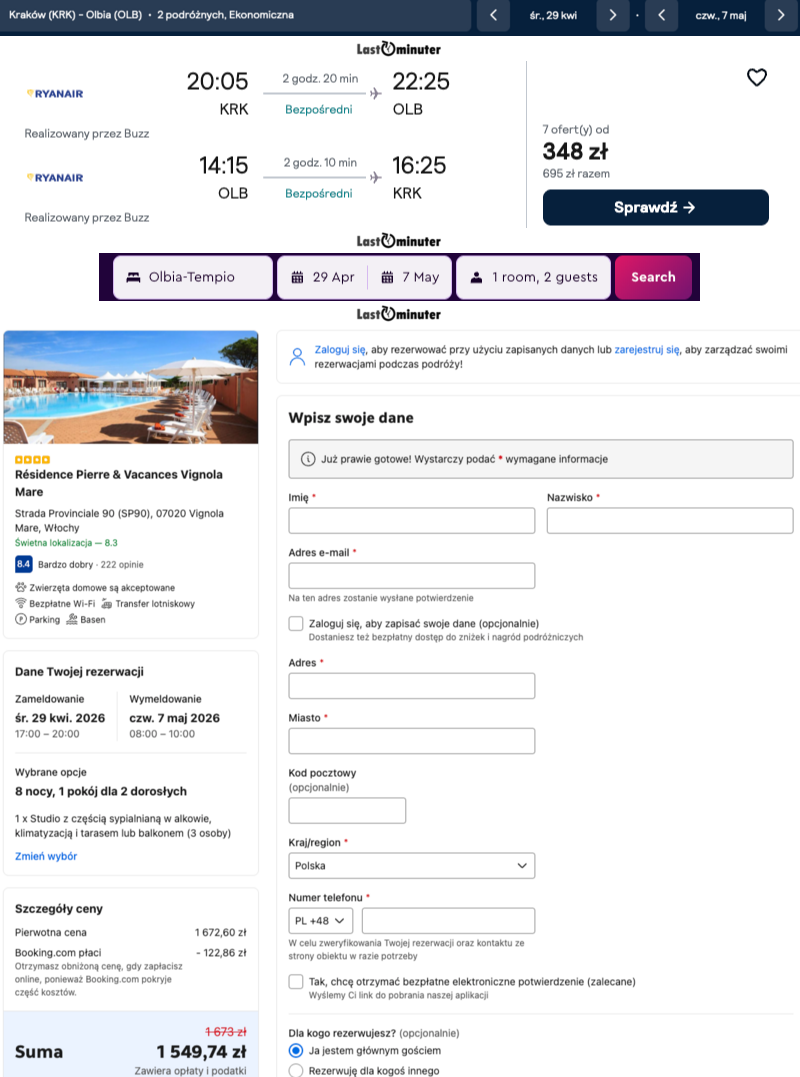The width and height of the screenshot is (800, 1077).
Task: Go to previous return date arrow
Action: pos(661,15)
